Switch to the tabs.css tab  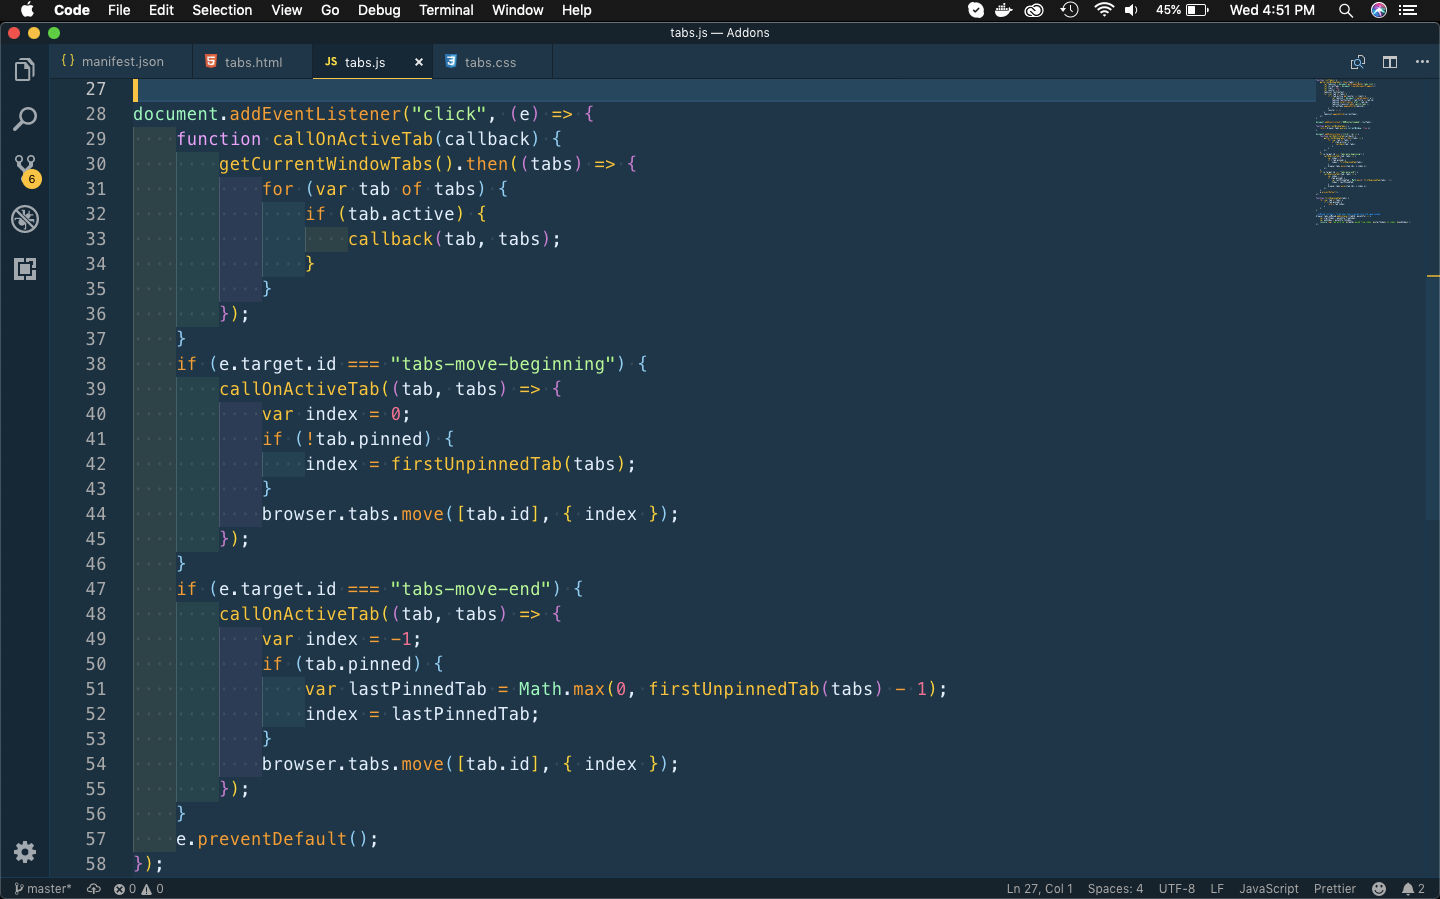[490, 62]
